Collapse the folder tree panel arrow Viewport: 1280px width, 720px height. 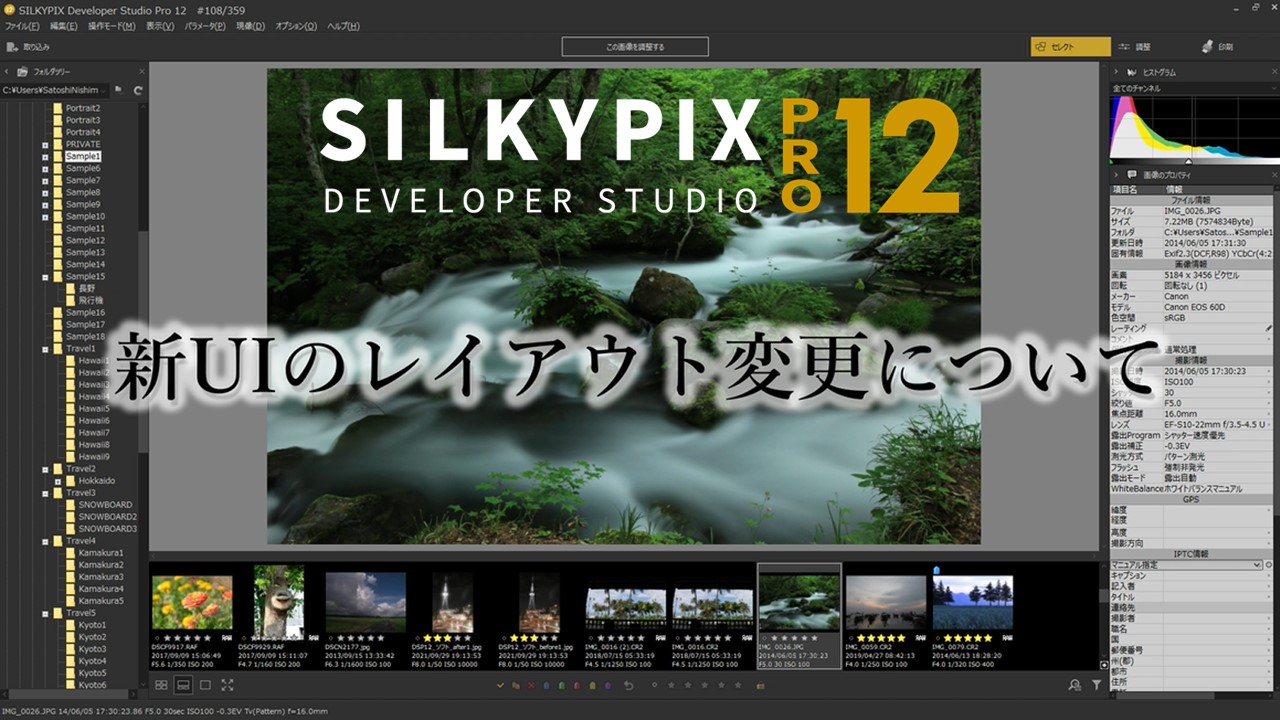7,72
